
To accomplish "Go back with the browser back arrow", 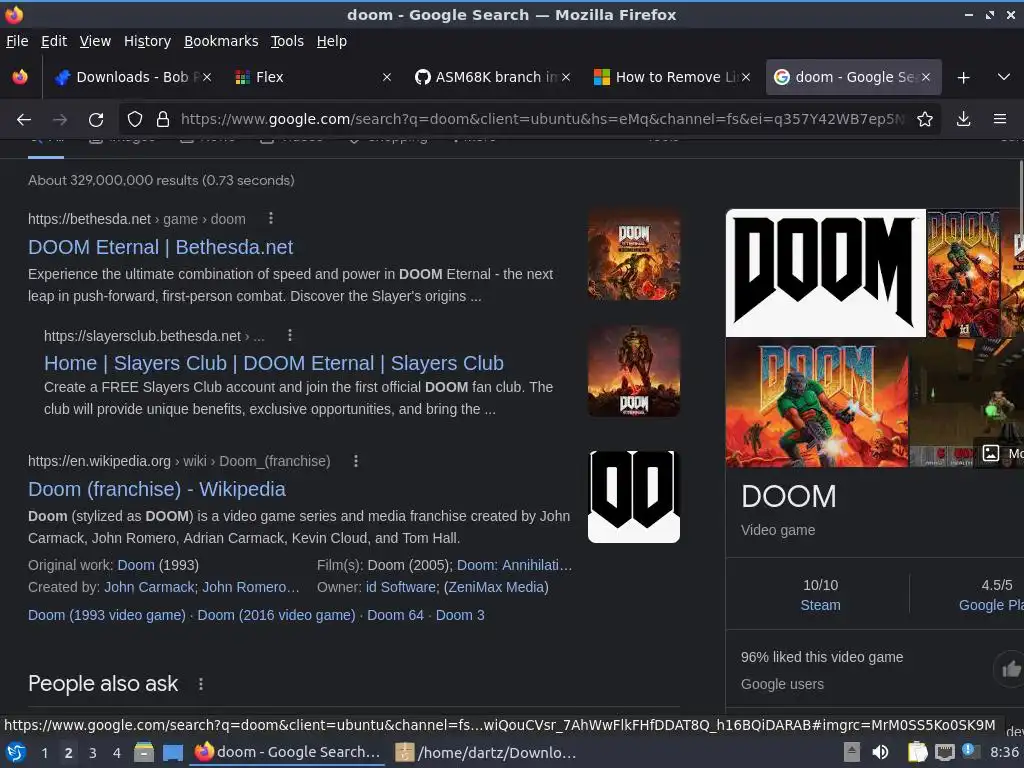I will pos(24,120).
